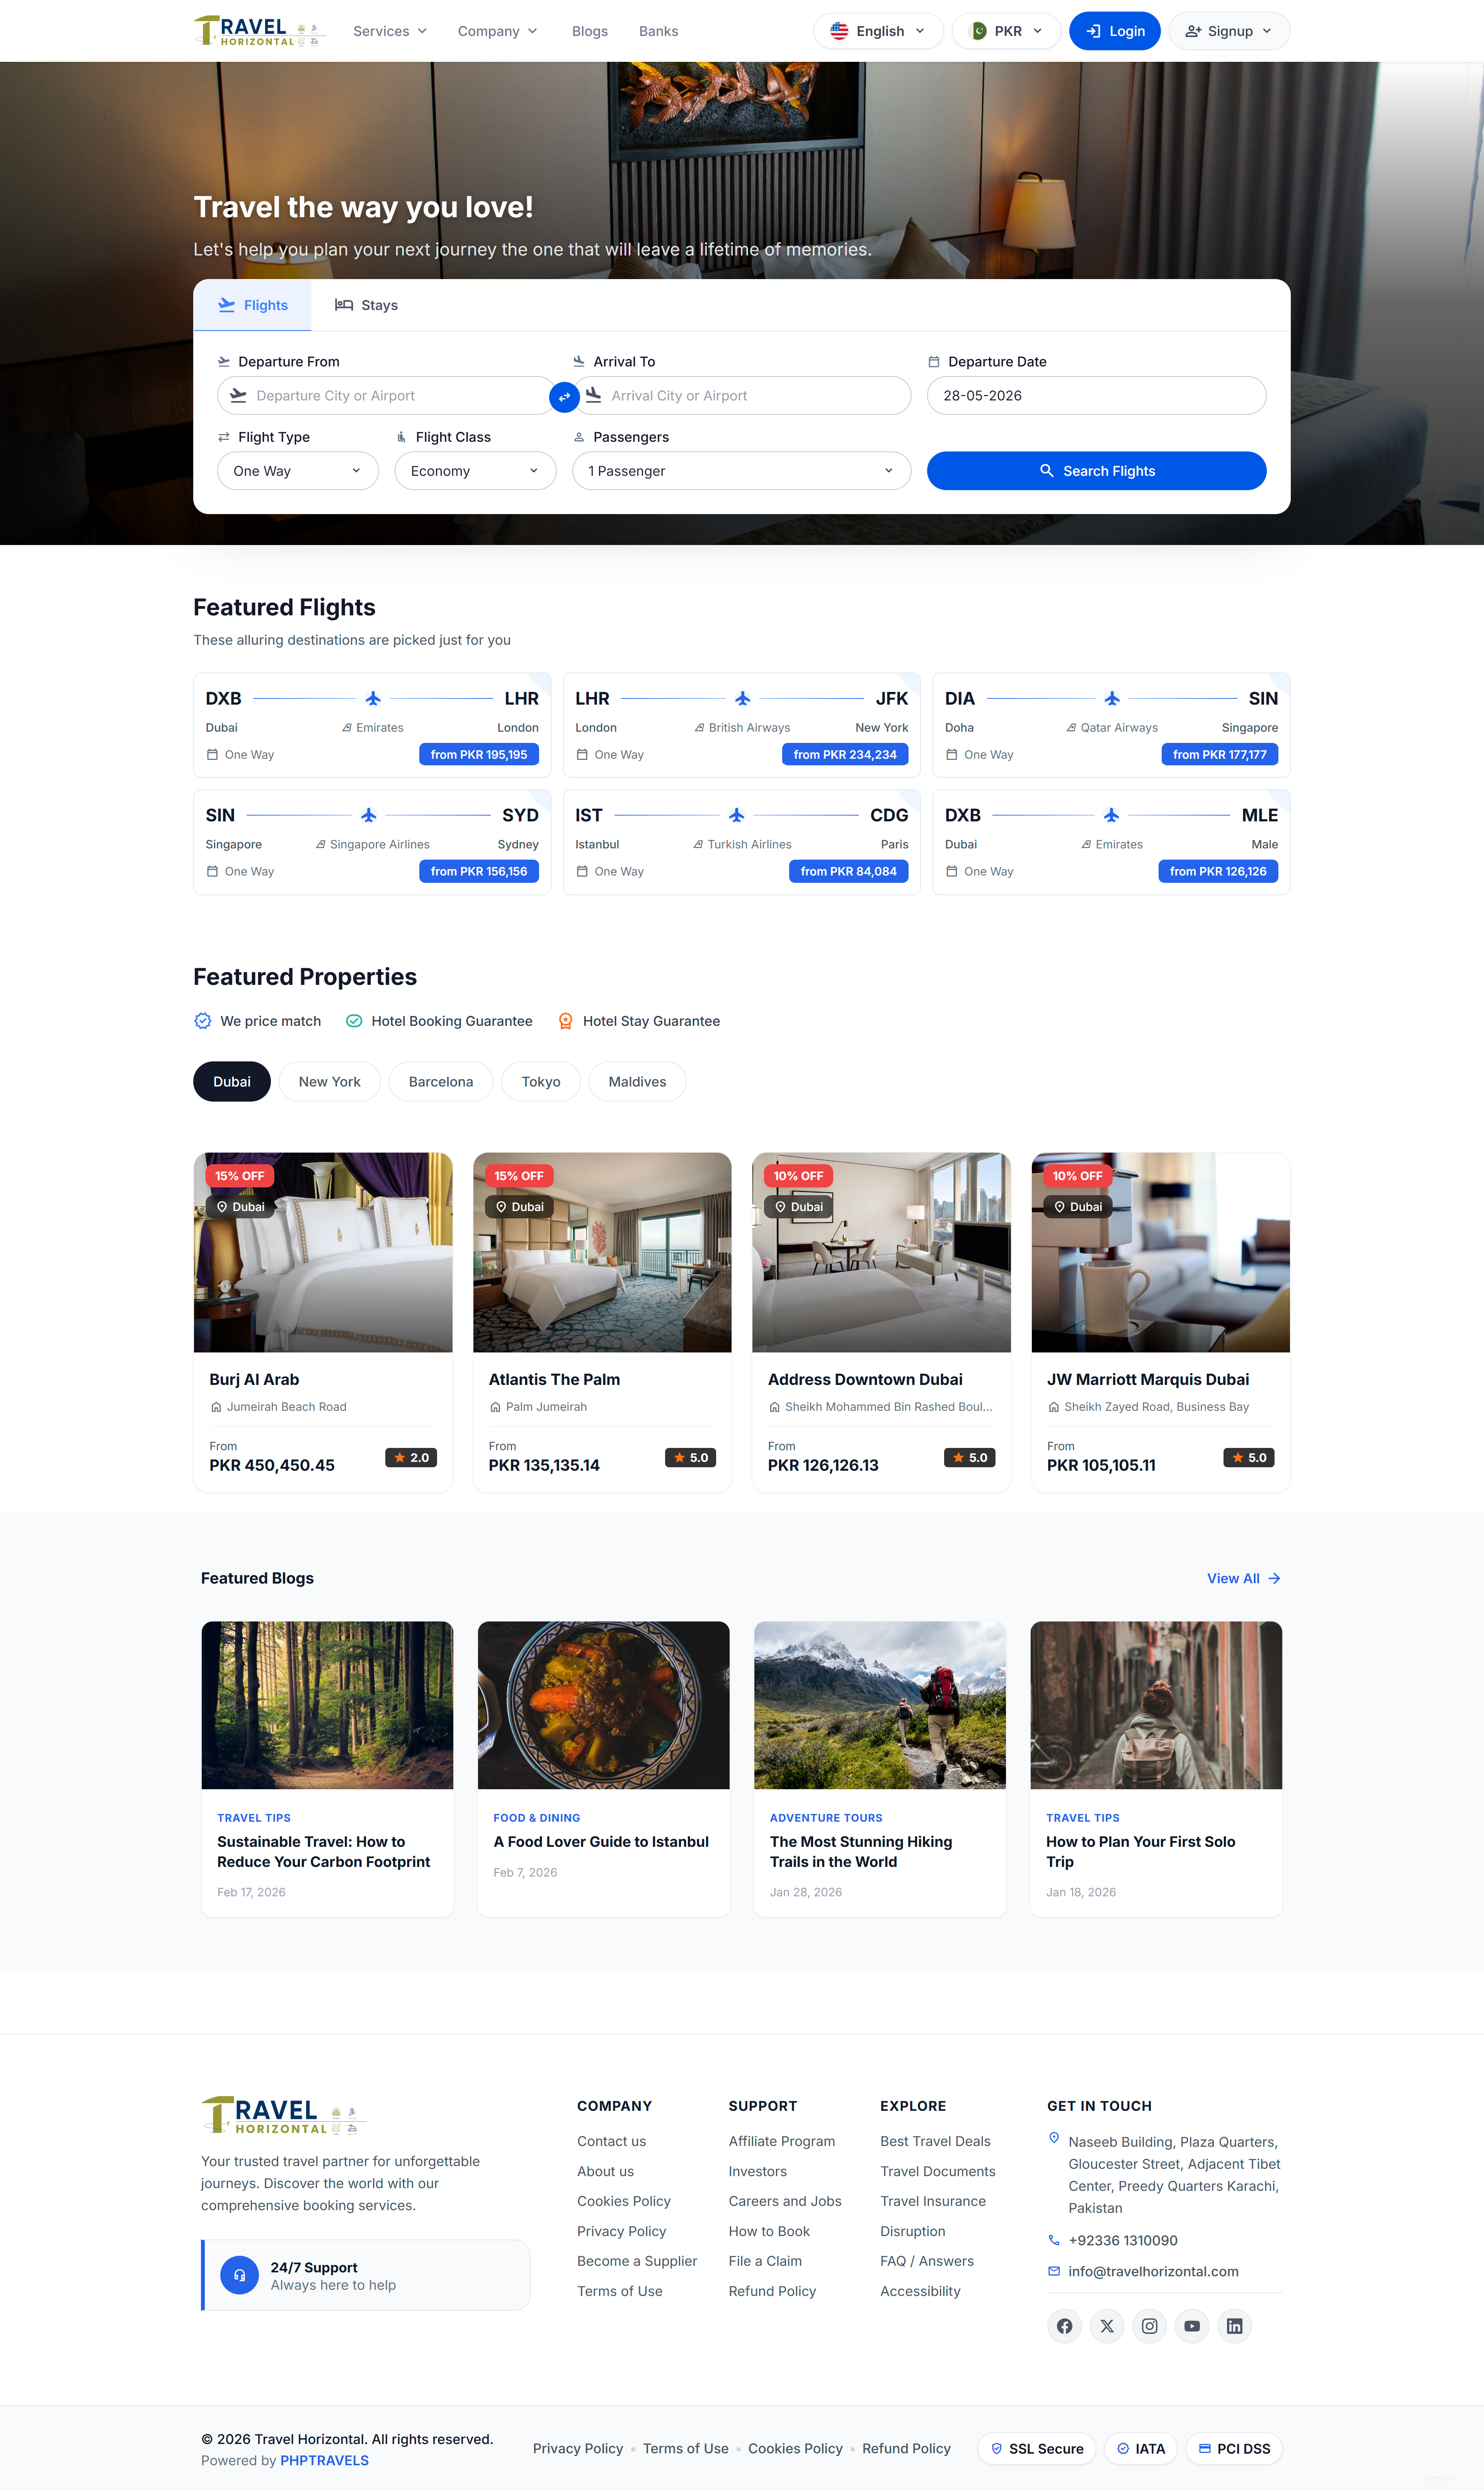1484x2490 pixels.
Task: Click the calendar icon beside Departure Date label
Action: click(x=934, y=362)
